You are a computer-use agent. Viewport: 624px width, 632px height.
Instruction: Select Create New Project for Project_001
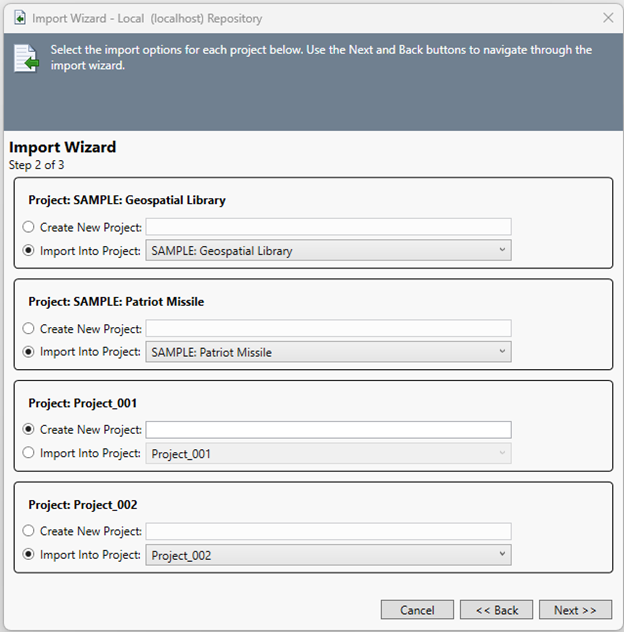(x=29, y=429)
